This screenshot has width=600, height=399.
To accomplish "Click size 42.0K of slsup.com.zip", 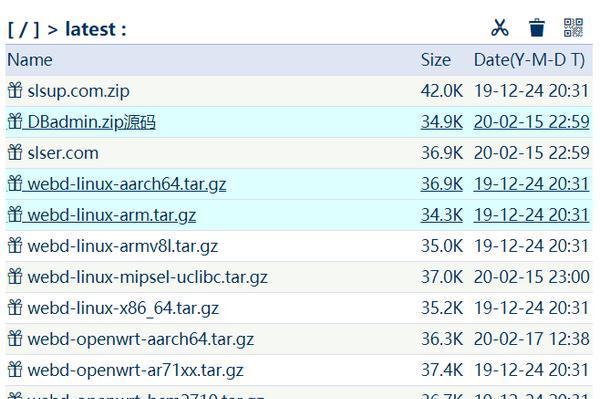I will click(x=442, y=91).
